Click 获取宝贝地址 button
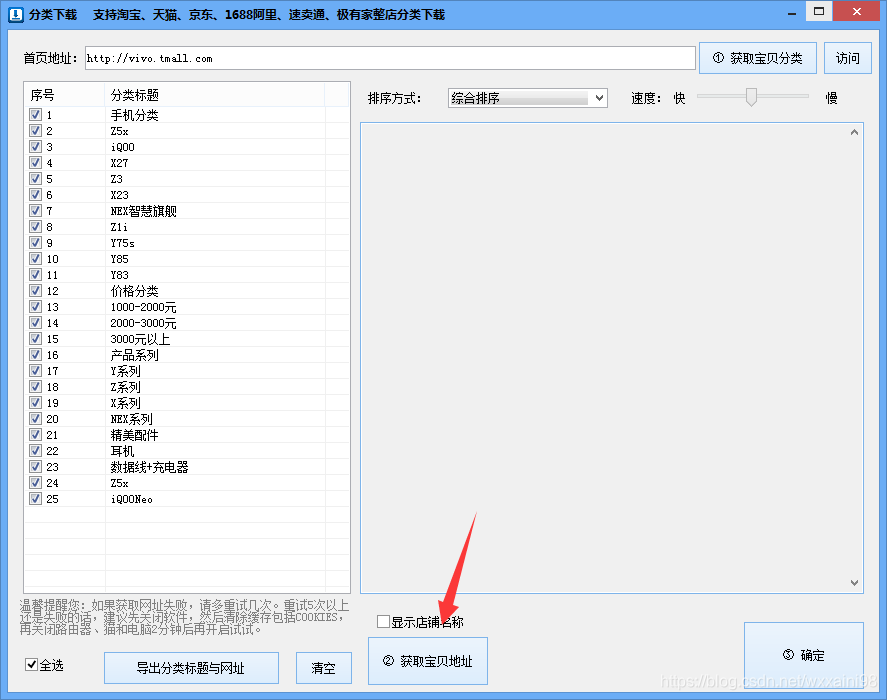This screenshot has width=887, height=700. coord(428,661)
